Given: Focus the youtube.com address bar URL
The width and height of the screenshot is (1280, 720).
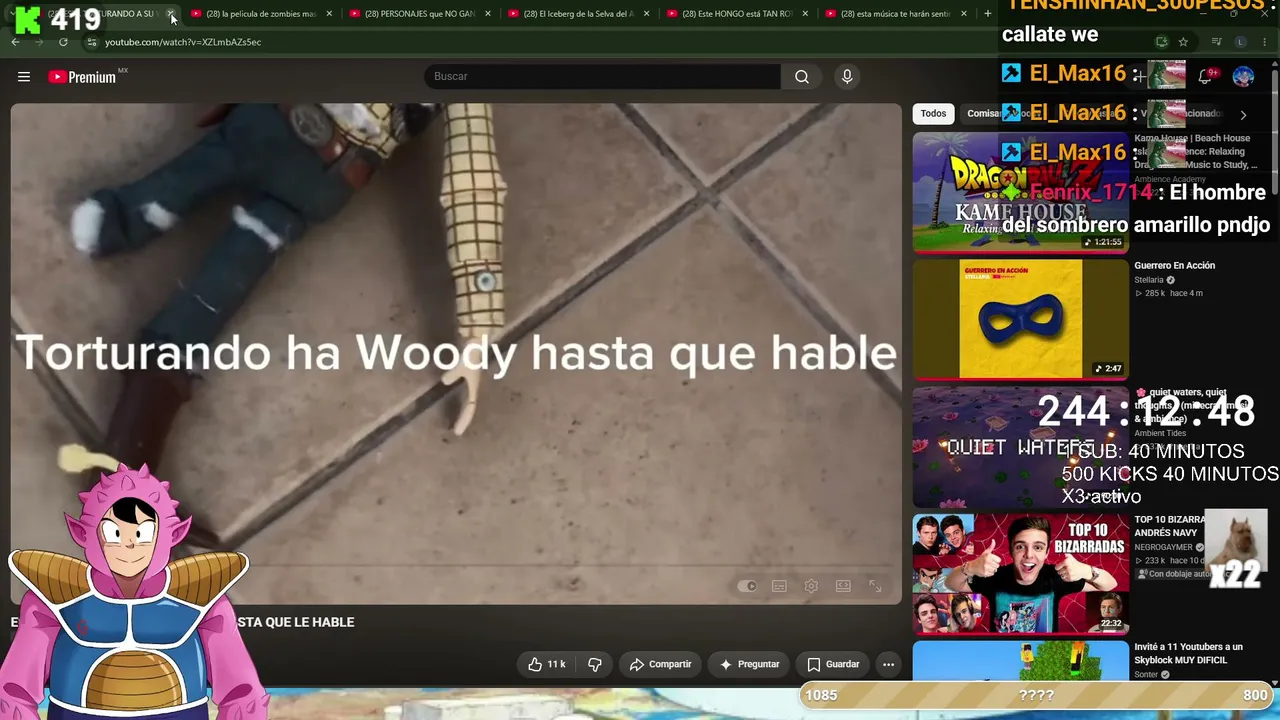Looking at the screenshot, I should coord(183,42).
